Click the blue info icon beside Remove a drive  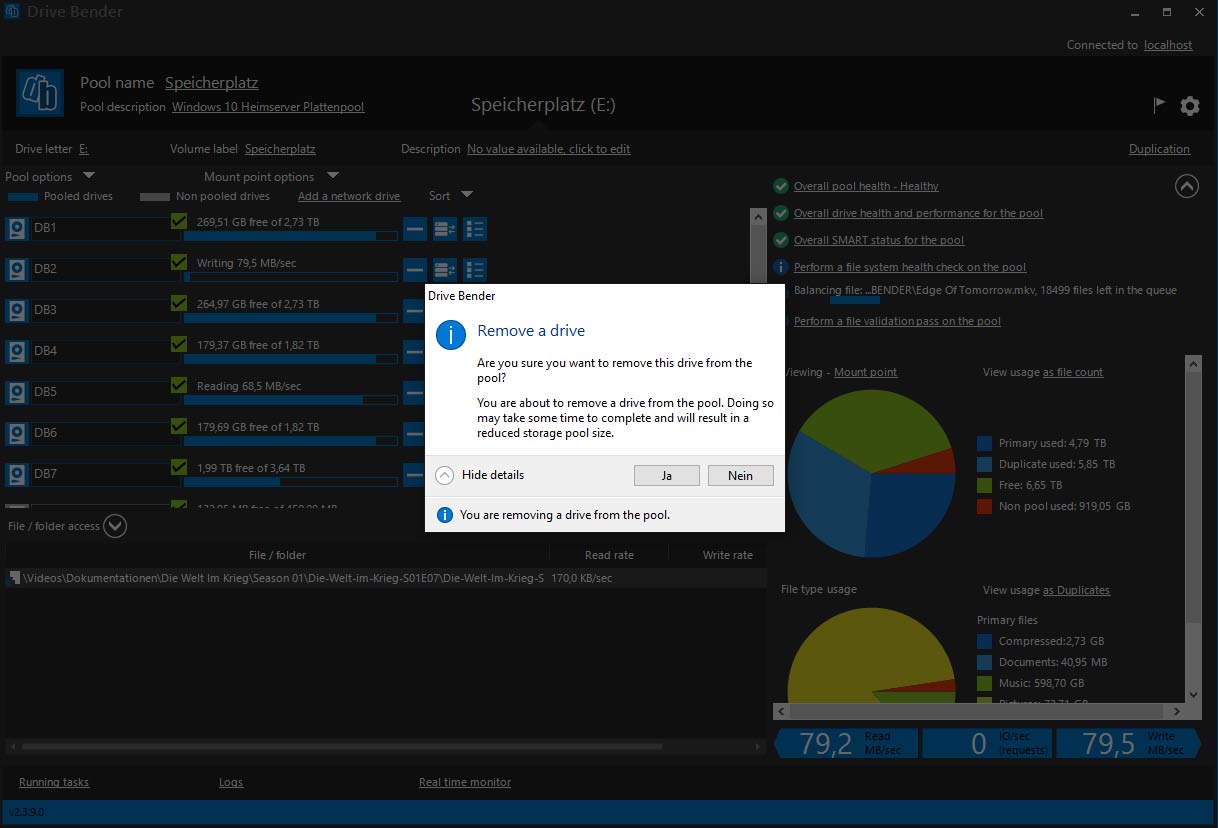[x=452, y=334]
